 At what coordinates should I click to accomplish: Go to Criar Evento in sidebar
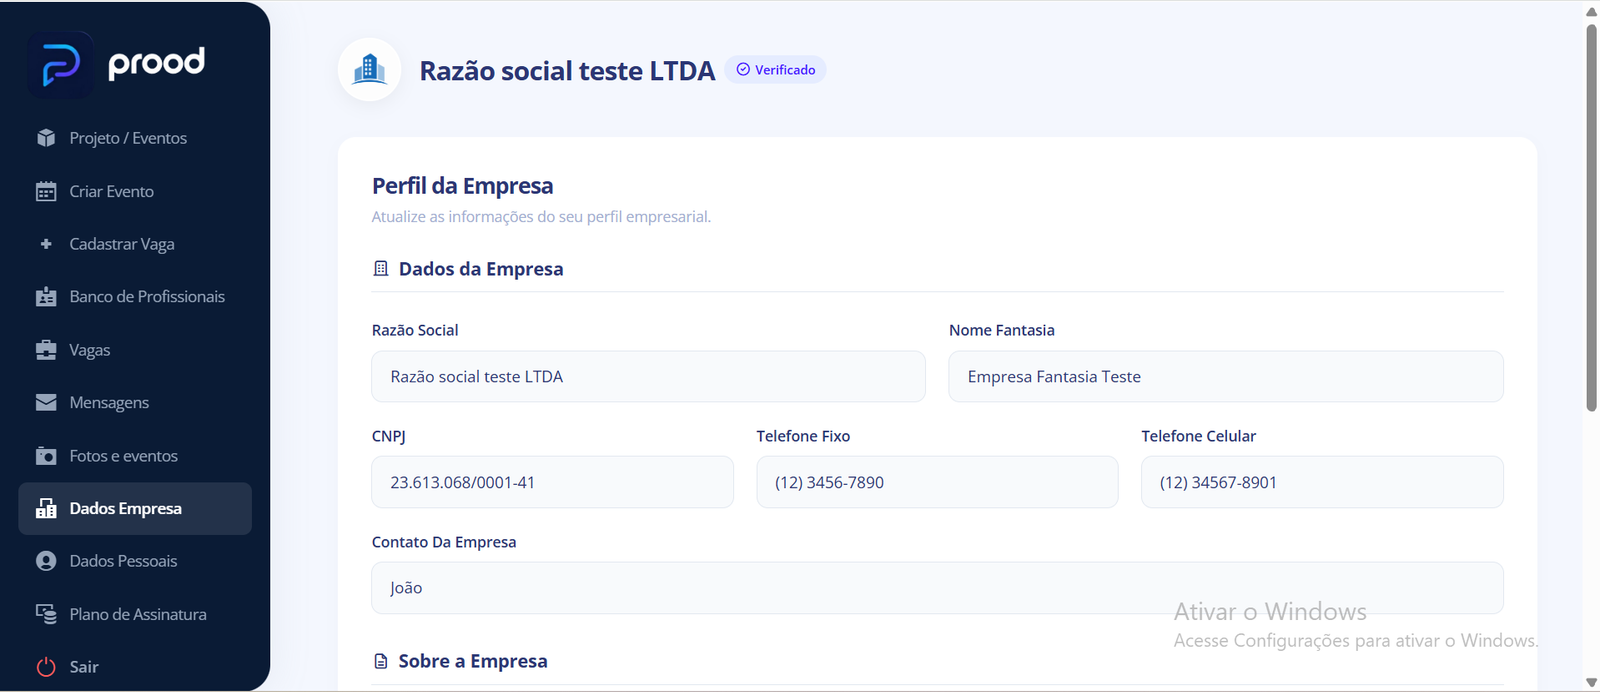click(135, 191)
